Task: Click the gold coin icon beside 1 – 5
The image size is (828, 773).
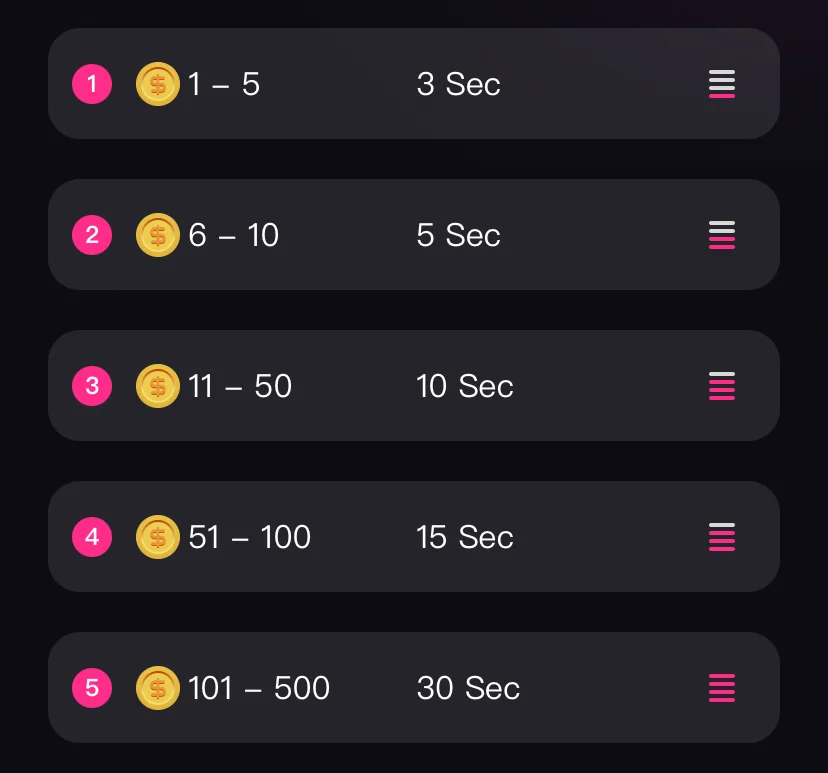Action: tap(157, 84)
